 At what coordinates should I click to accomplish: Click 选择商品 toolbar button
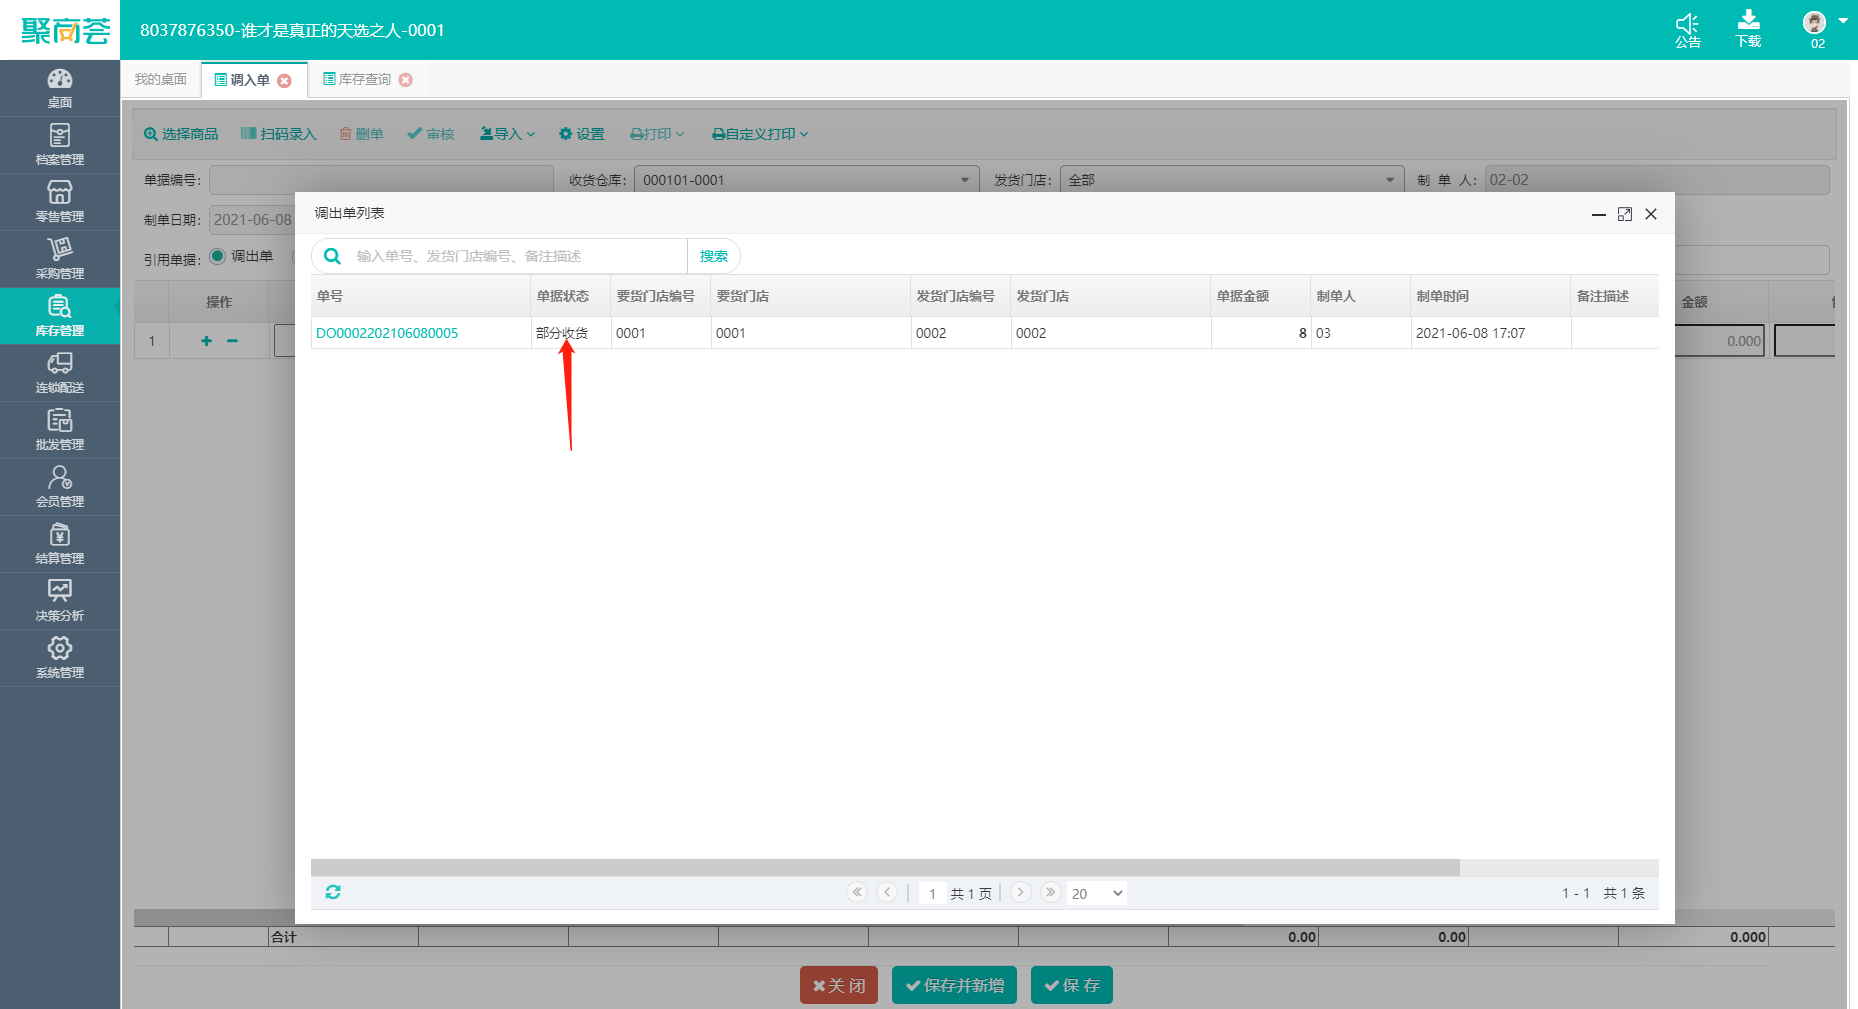[181, 134]
